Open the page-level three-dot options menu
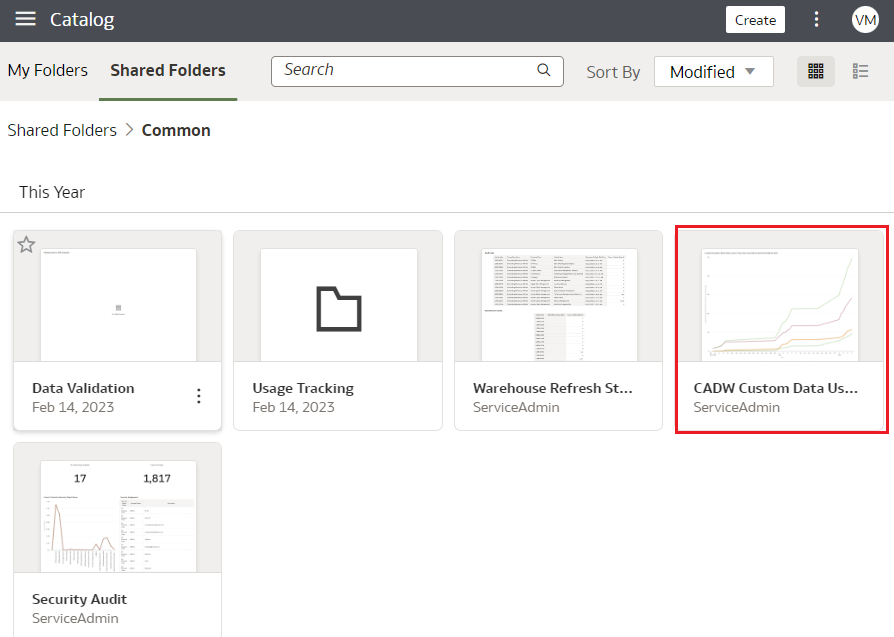This screenshot has height=637, width=894. [817, 20]
